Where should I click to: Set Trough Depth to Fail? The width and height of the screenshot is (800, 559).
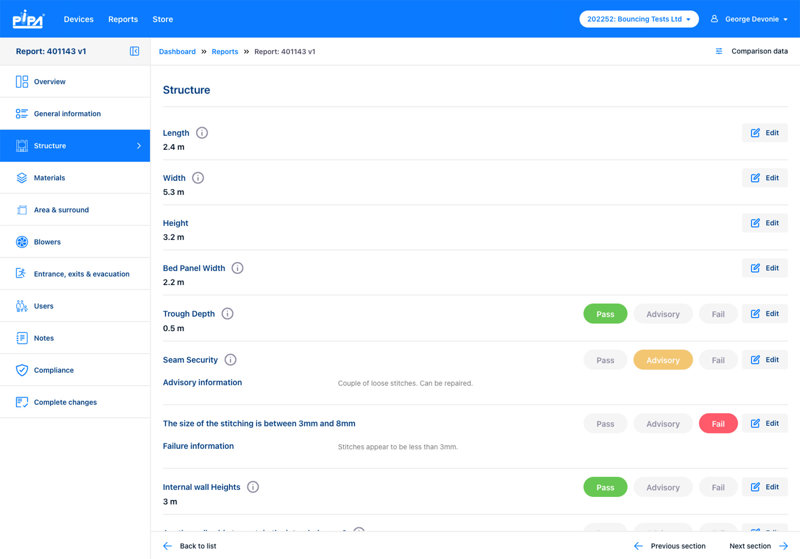pos(718,314)
